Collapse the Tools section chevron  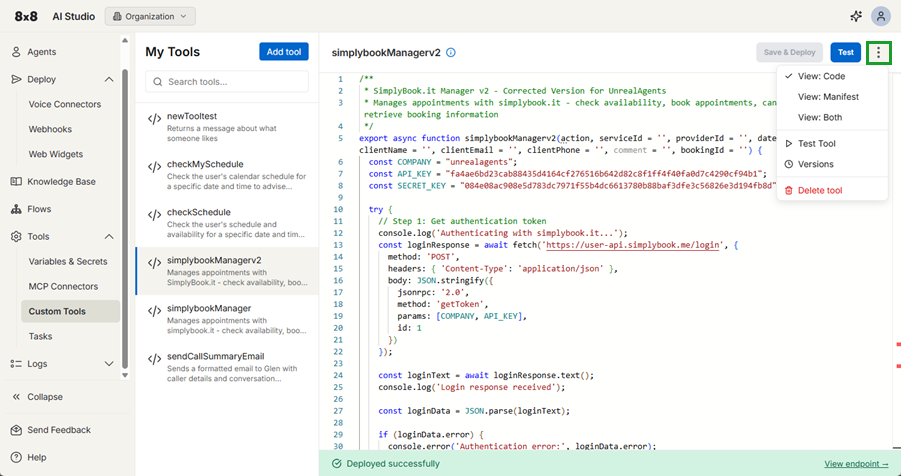pos(109,236)
